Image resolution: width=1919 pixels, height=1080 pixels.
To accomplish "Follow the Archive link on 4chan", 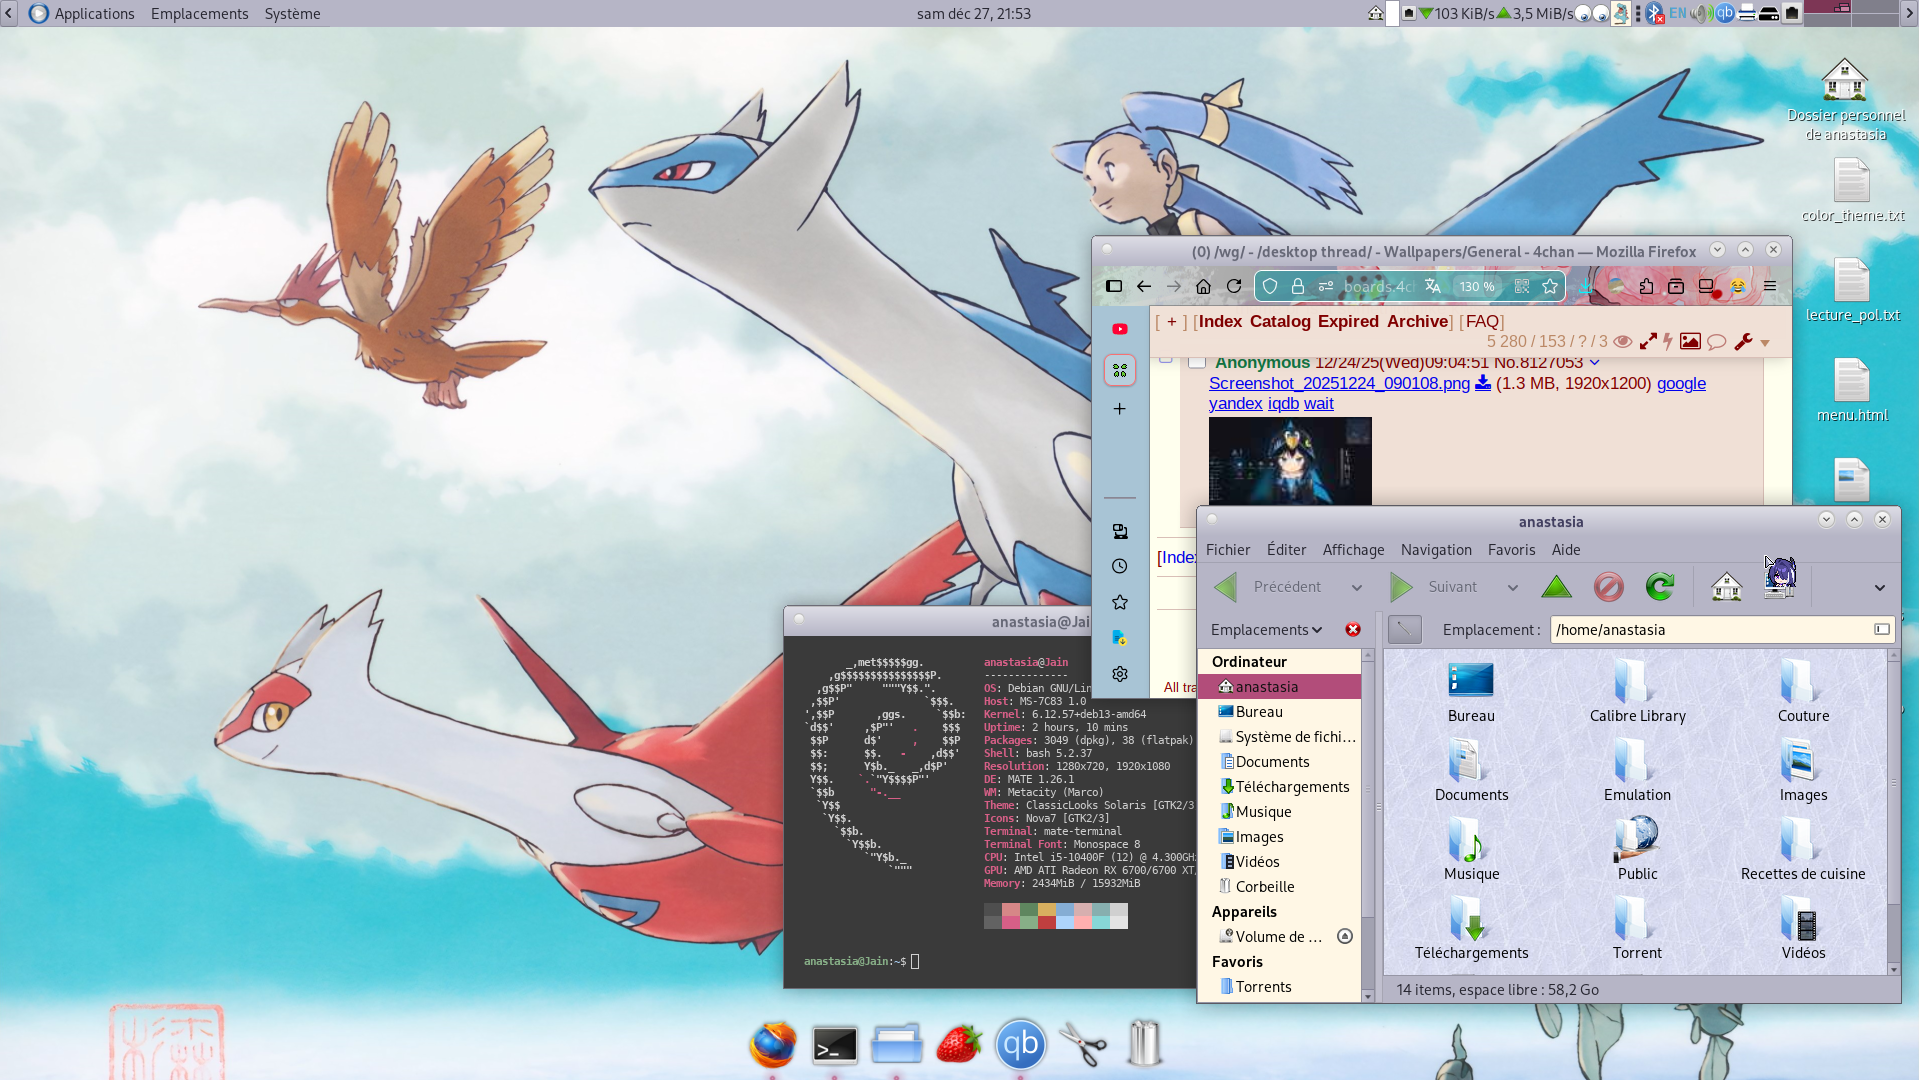I will (1418, 322).
